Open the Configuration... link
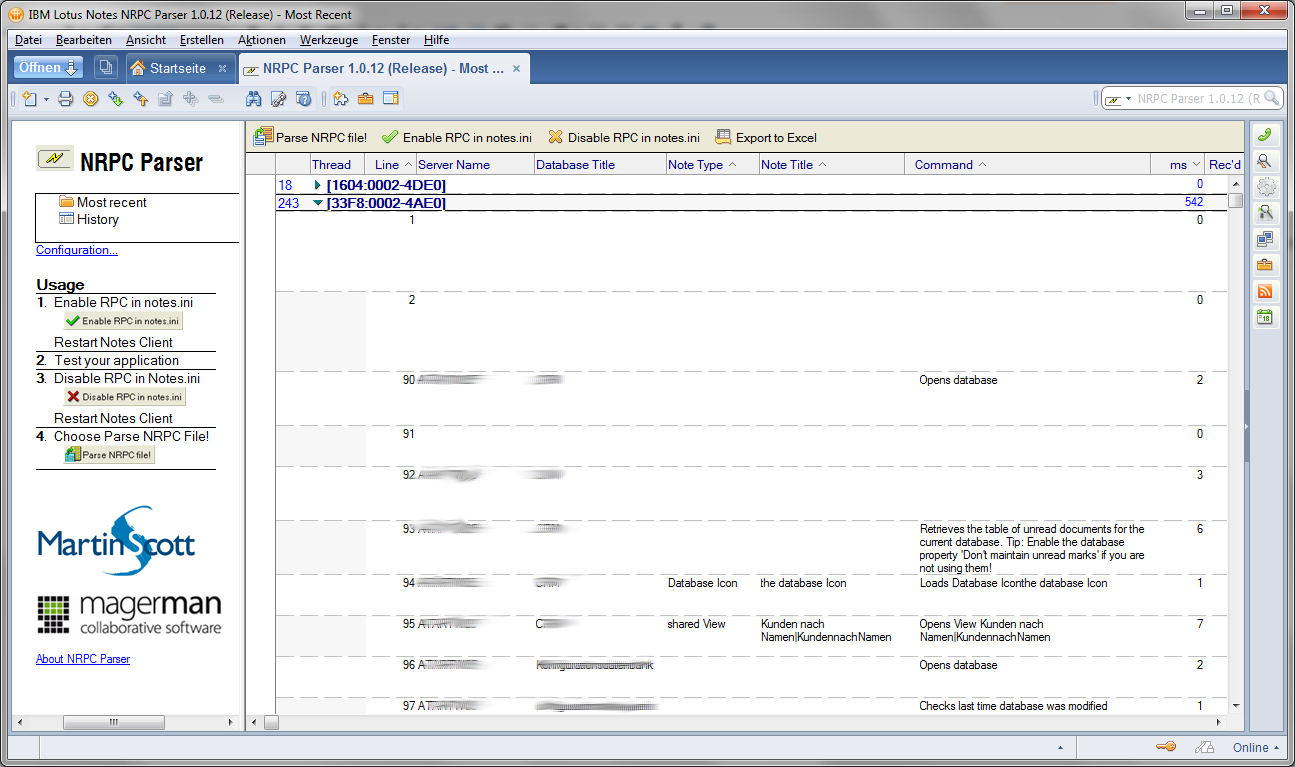 [x=77, y=250]
